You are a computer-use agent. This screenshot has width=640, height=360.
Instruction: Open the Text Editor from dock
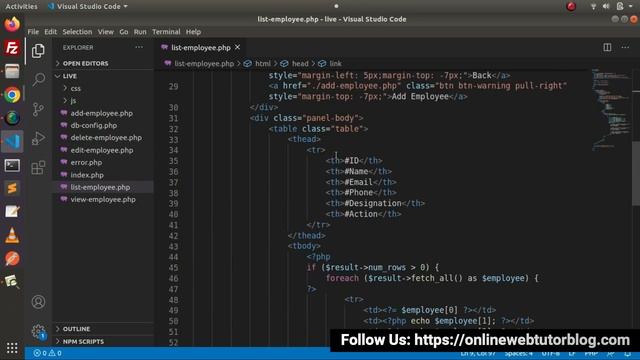(x=12, y=211)
